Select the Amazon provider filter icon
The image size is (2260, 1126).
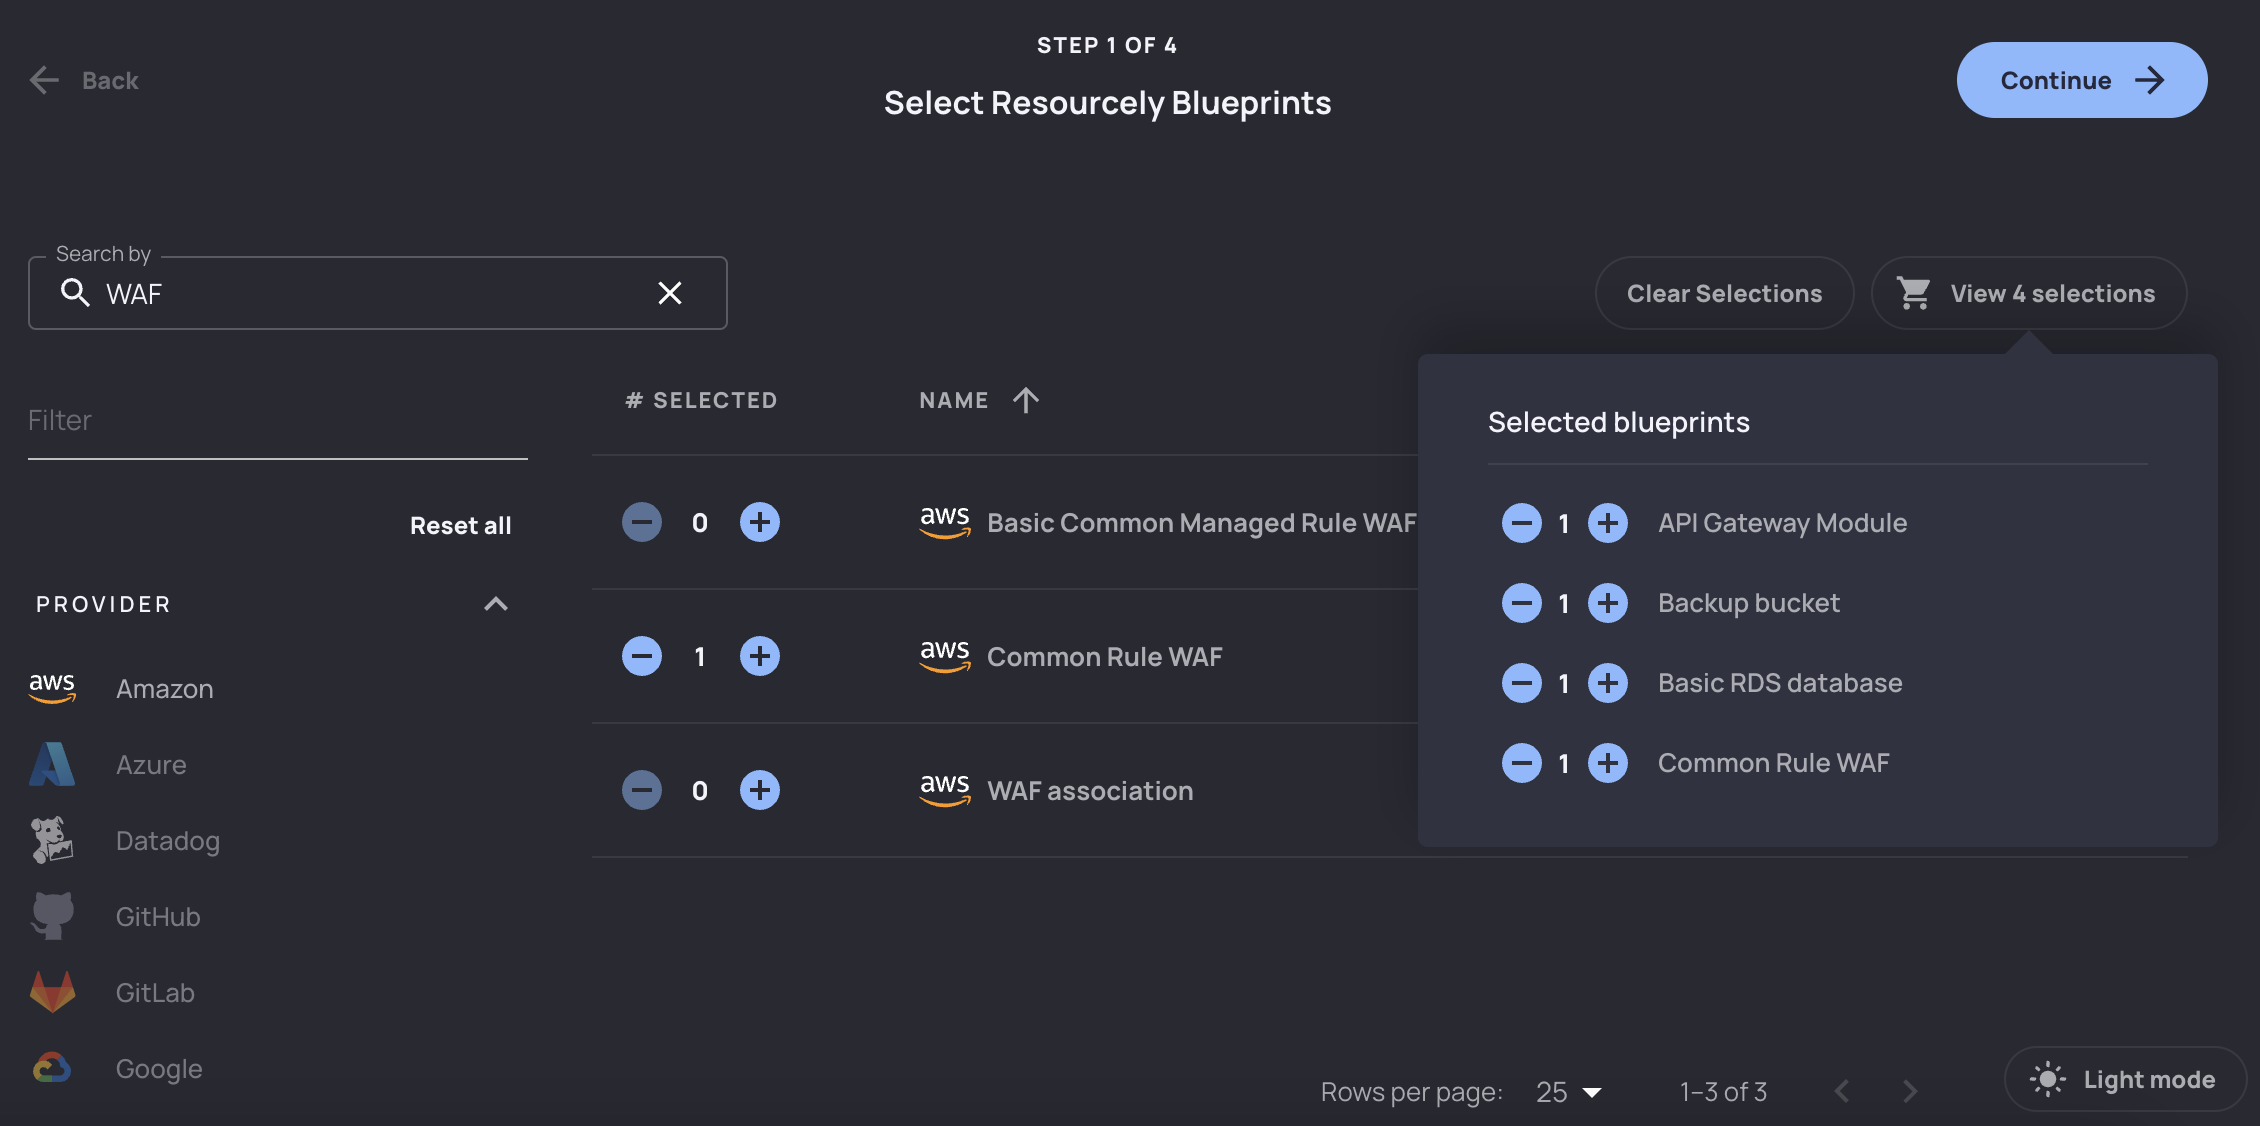[x=52, y=688]
